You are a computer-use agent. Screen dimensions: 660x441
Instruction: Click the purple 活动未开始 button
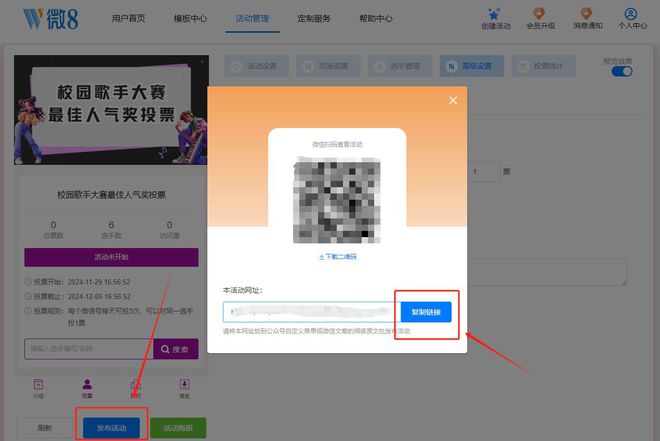pos(111,257)
